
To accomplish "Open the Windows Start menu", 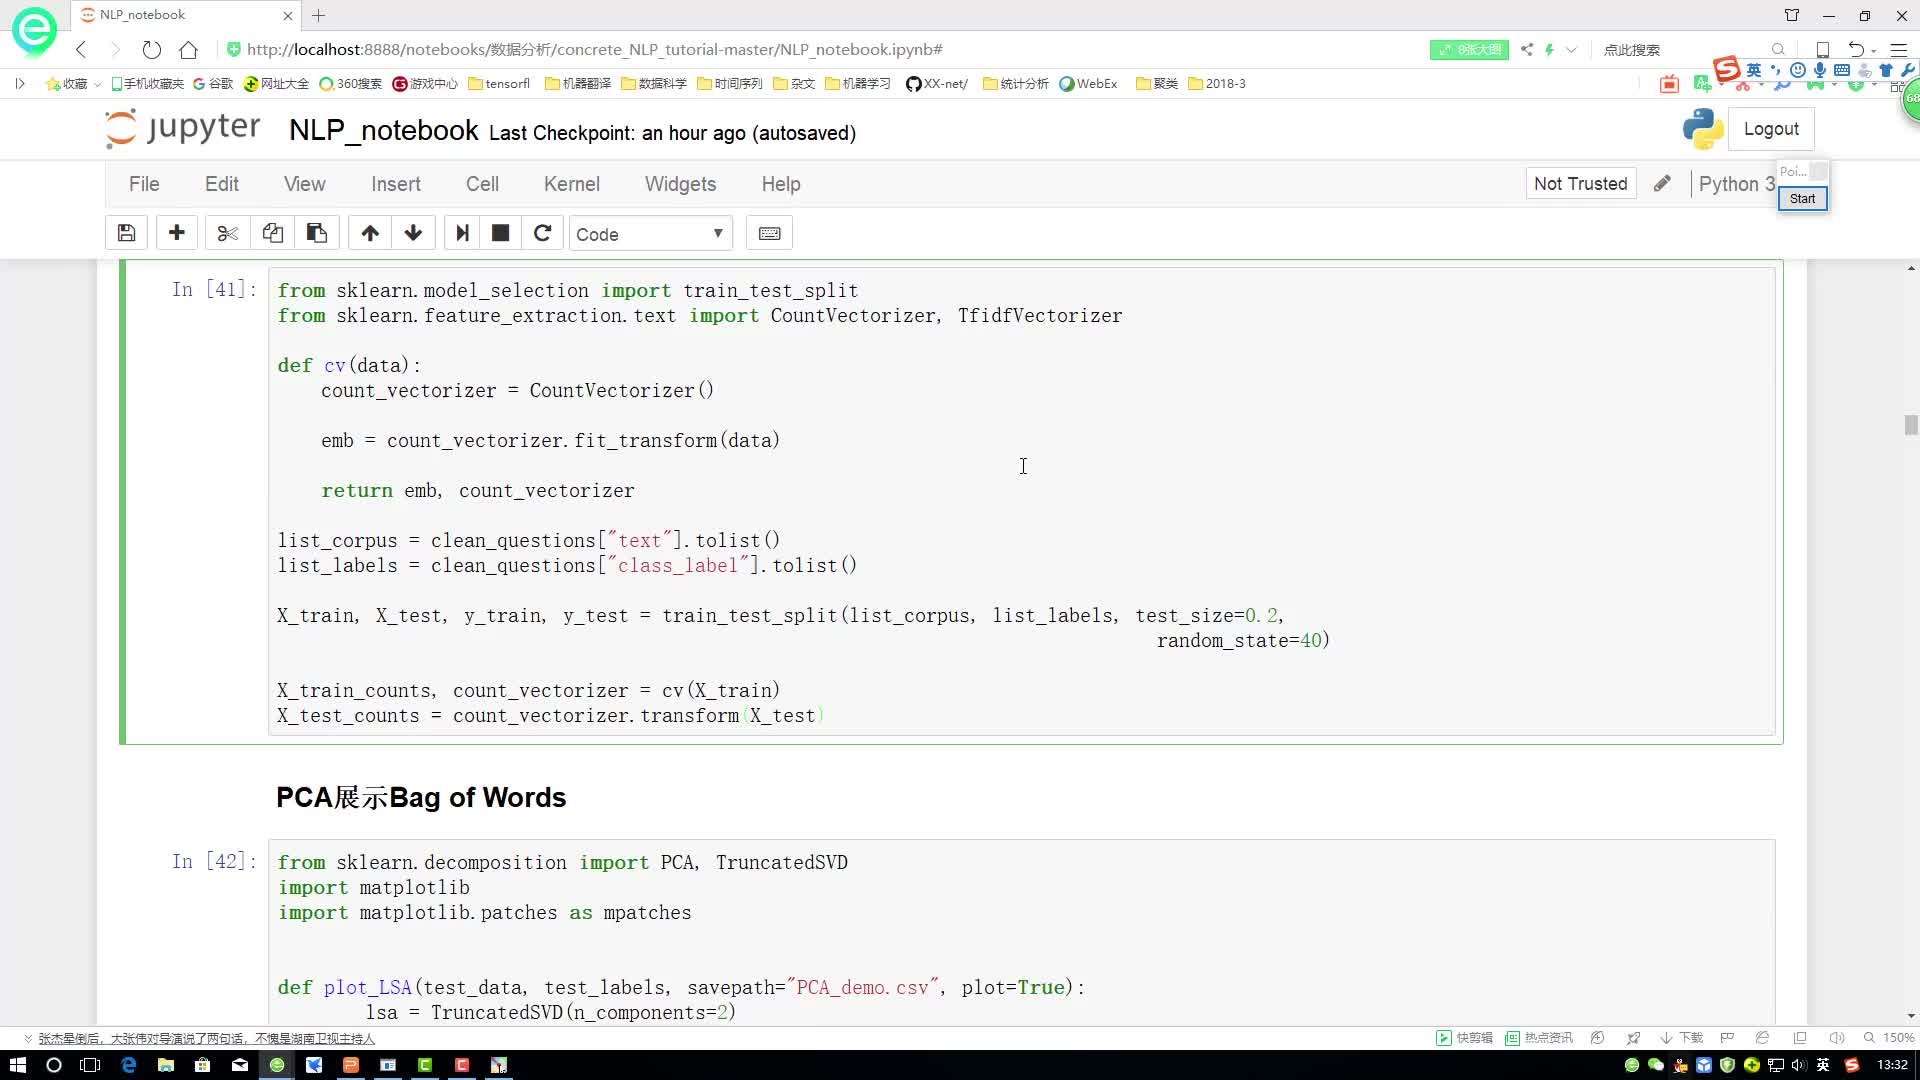I will point(17,1065).
